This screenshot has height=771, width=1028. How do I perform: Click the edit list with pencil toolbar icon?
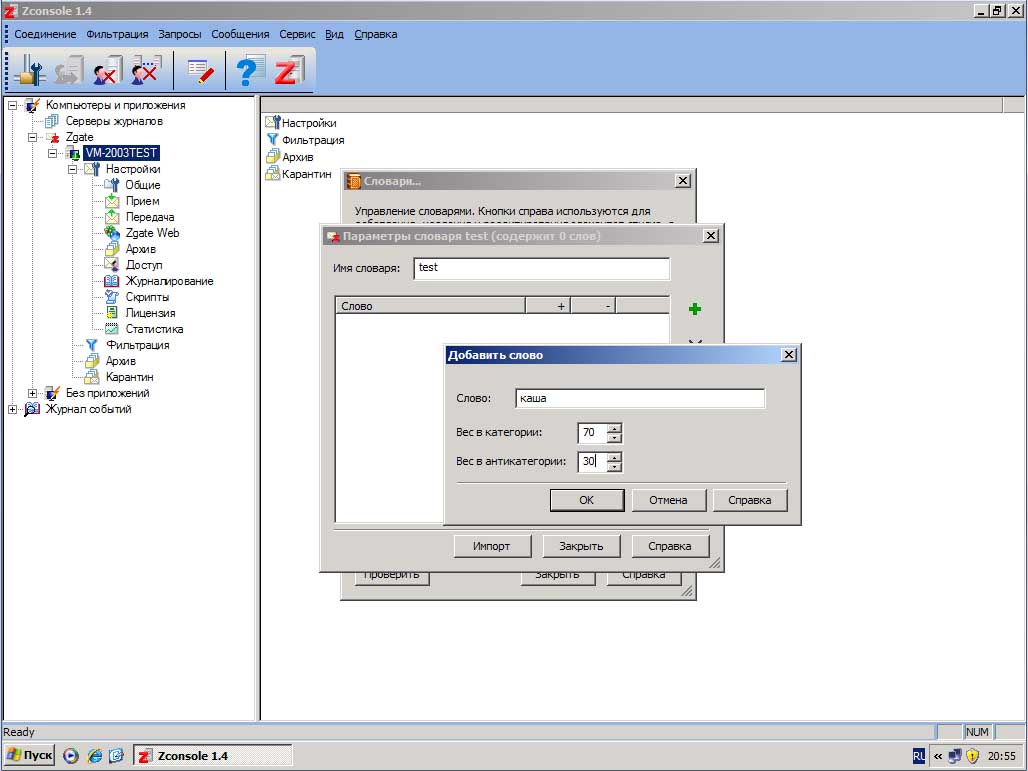coord(201,70)
